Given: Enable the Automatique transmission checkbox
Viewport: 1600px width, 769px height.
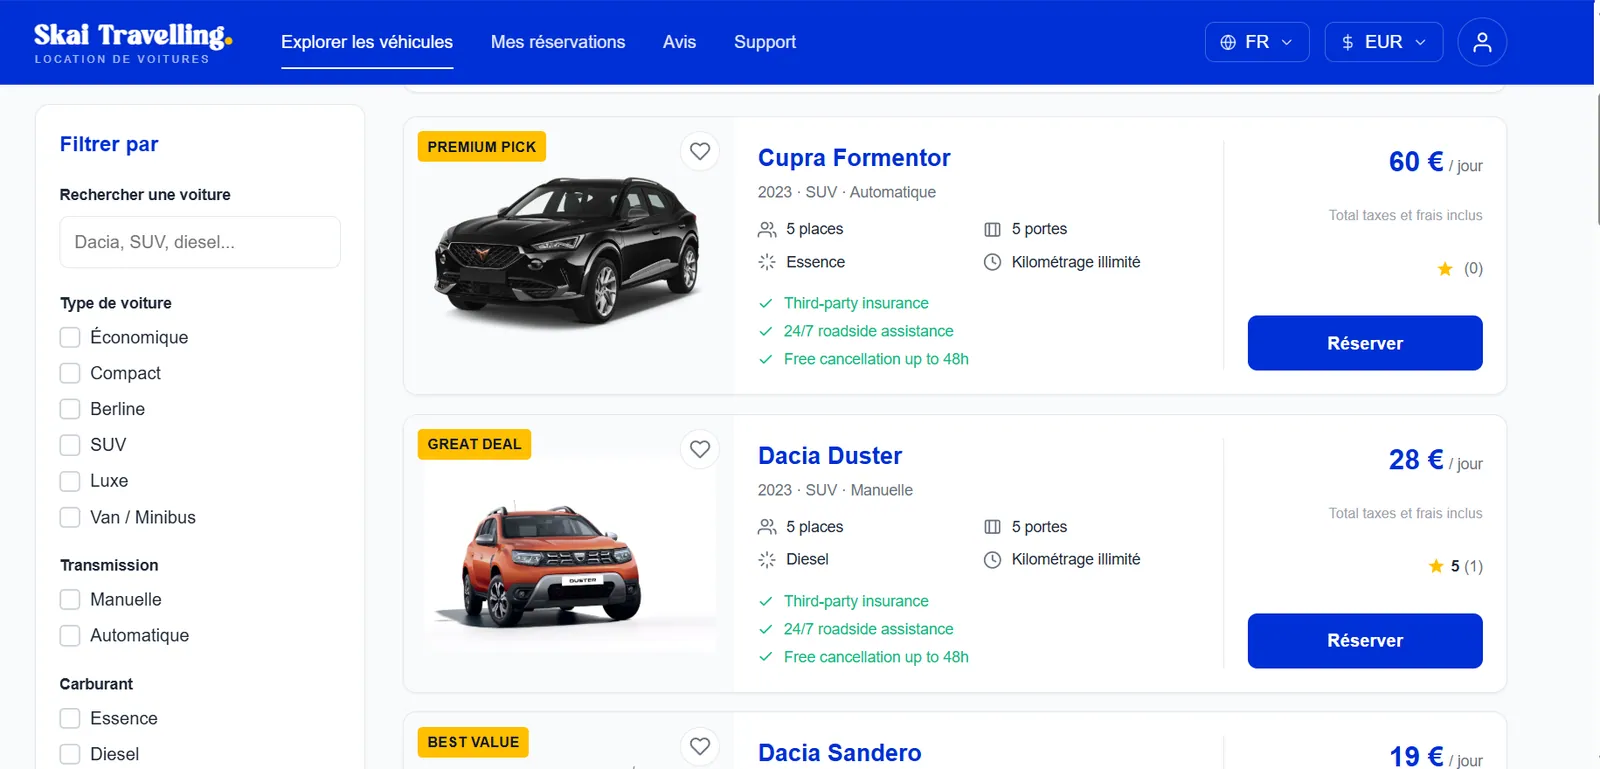Looking at the screenshot, I should pos(70,636).
